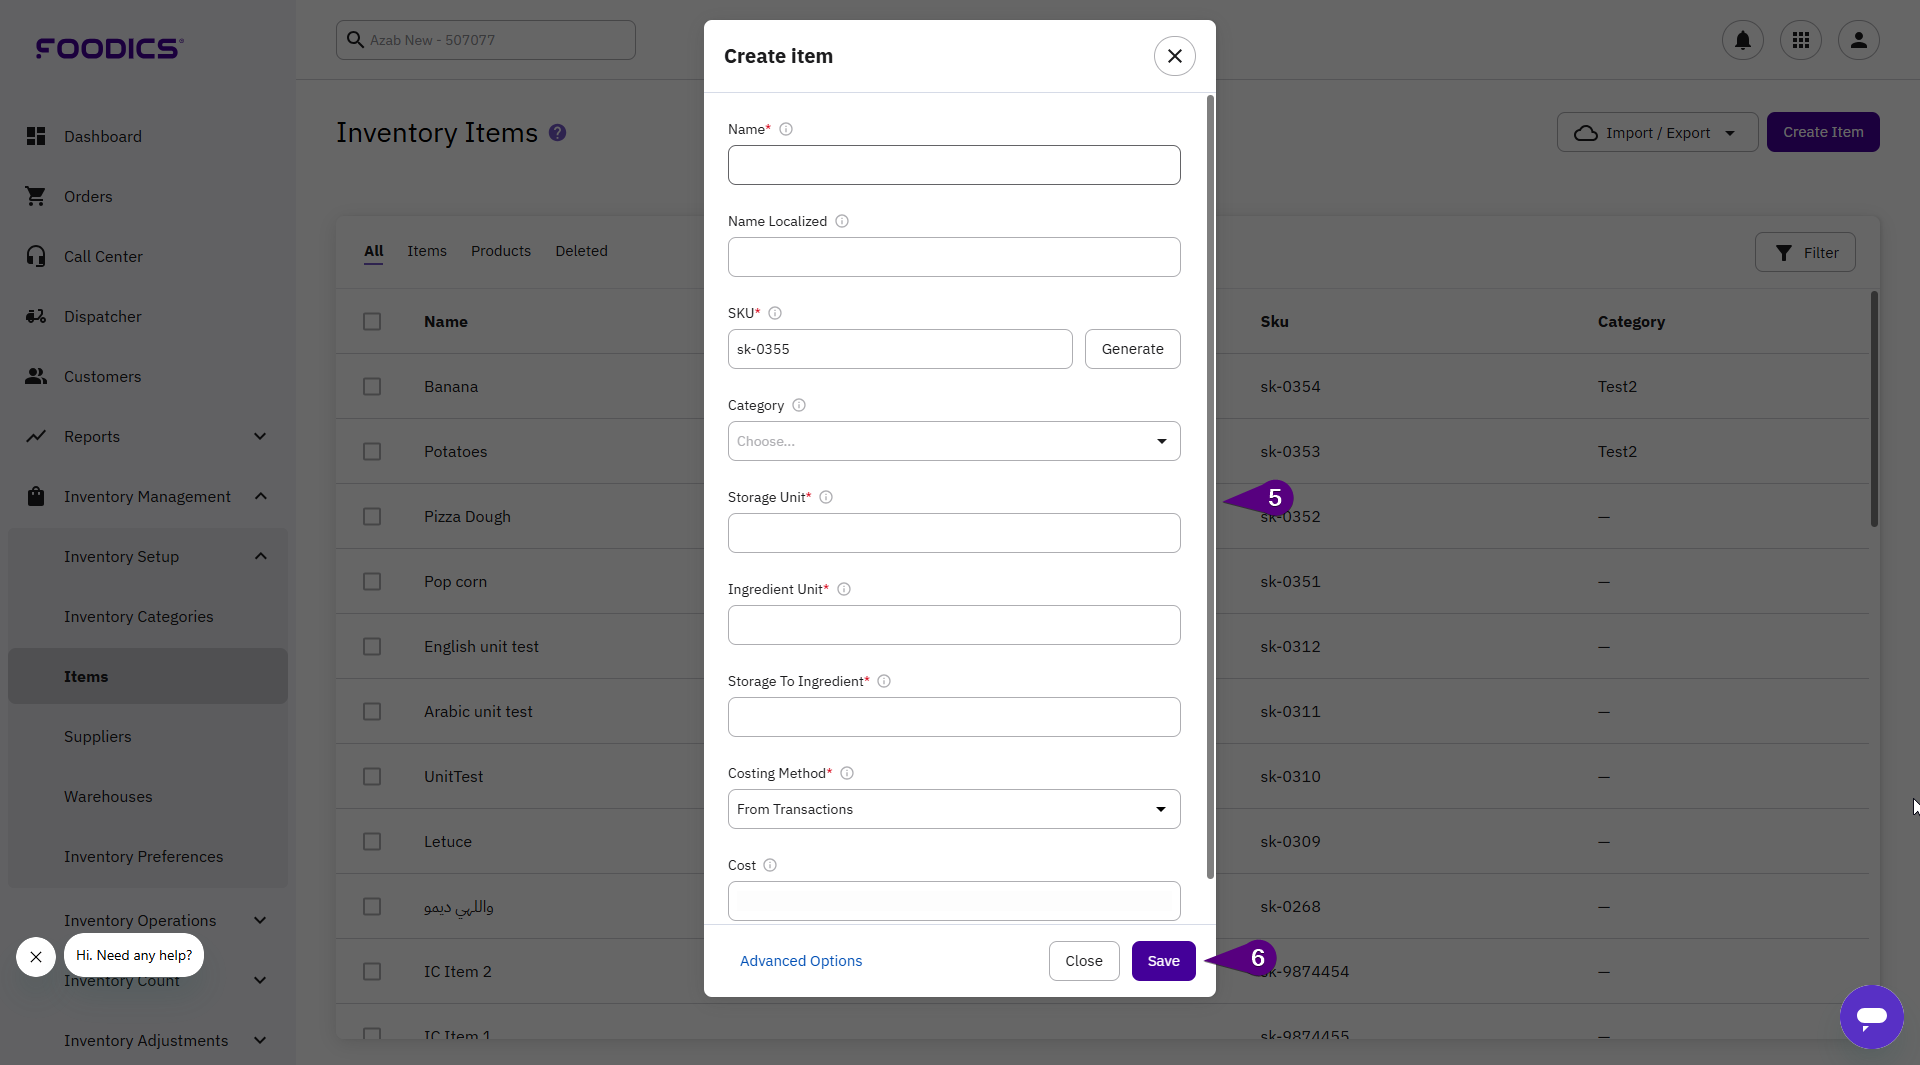Open the Advanced Options link

point(800,961)
